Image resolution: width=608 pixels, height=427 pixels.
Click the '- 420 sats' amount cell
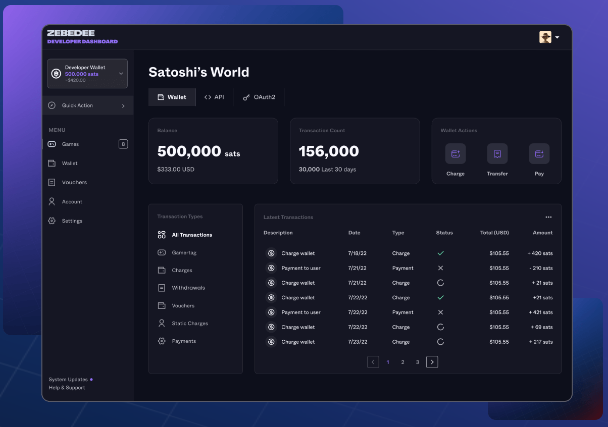coord(541,253)
